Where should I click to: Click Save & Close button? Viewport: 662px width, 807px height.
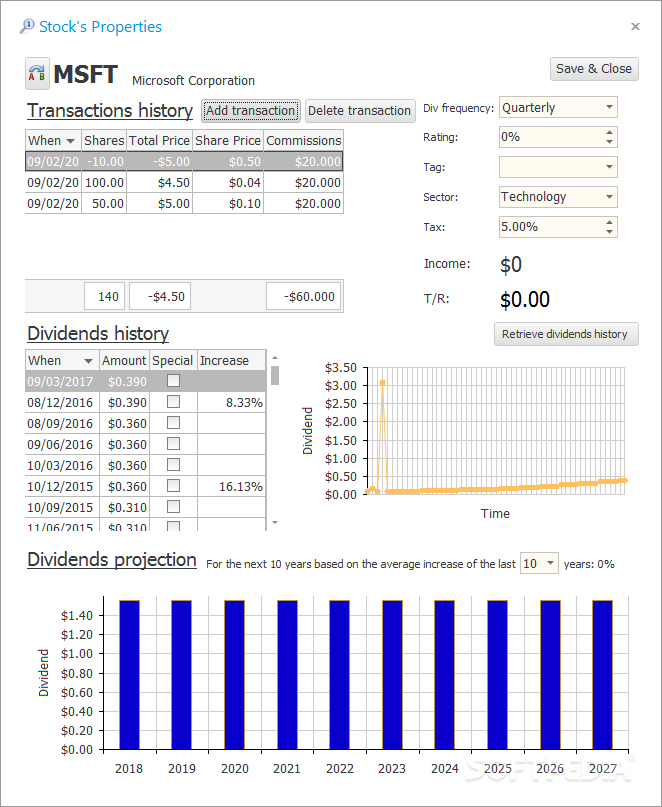(594, 69)
